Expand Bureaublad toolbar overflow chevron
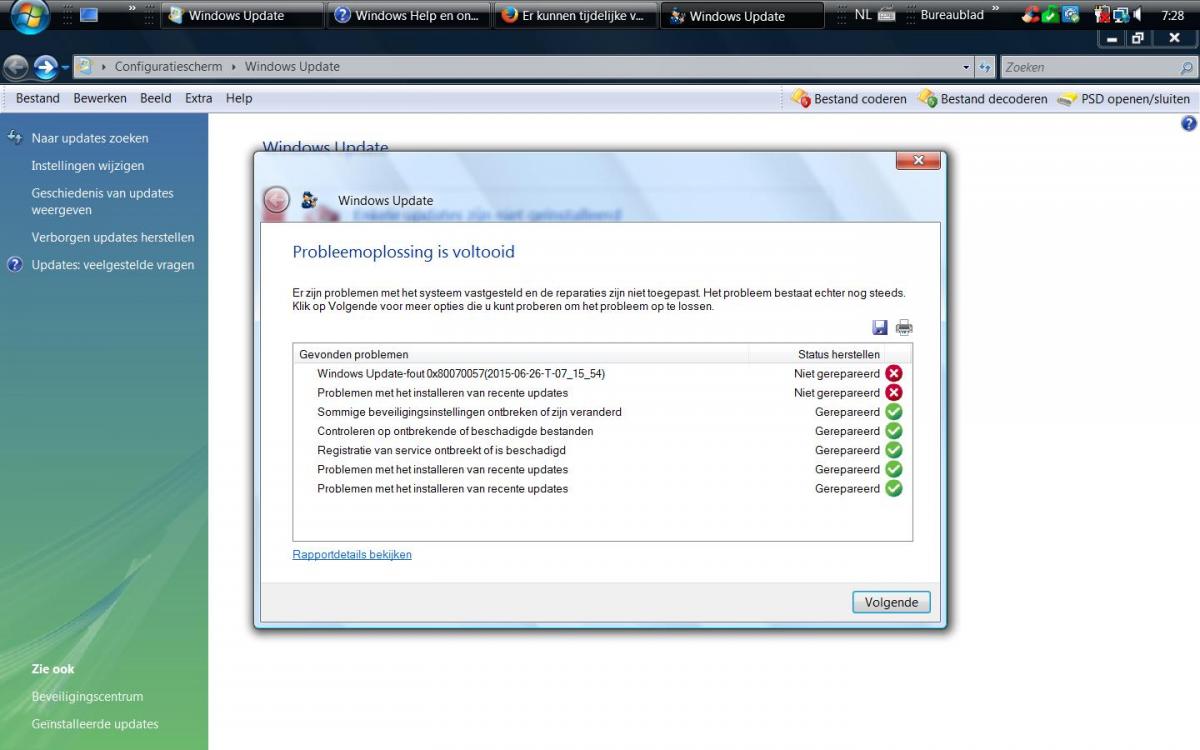 996,9
